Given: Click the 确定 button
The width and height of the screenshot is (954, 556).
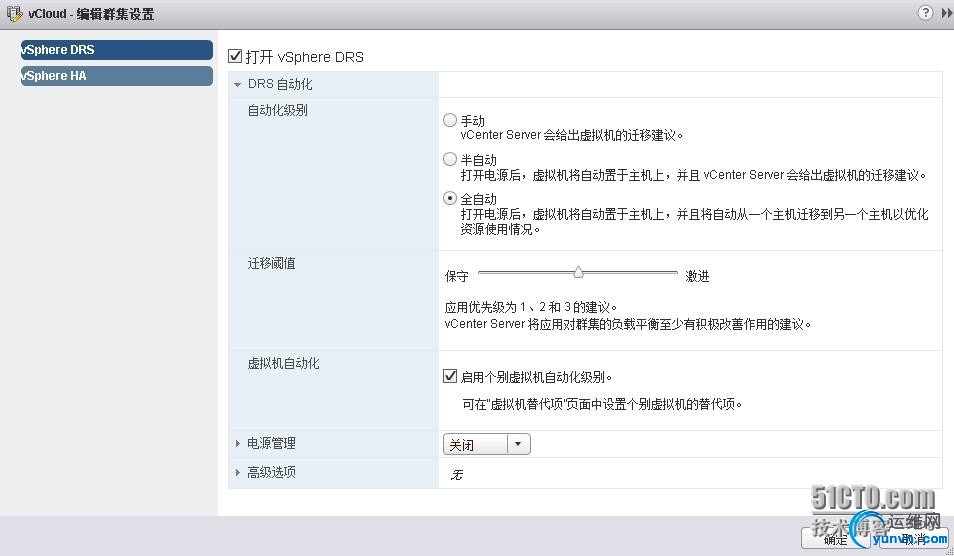Looking at the screenshot, I should click(x=835, y=539).
